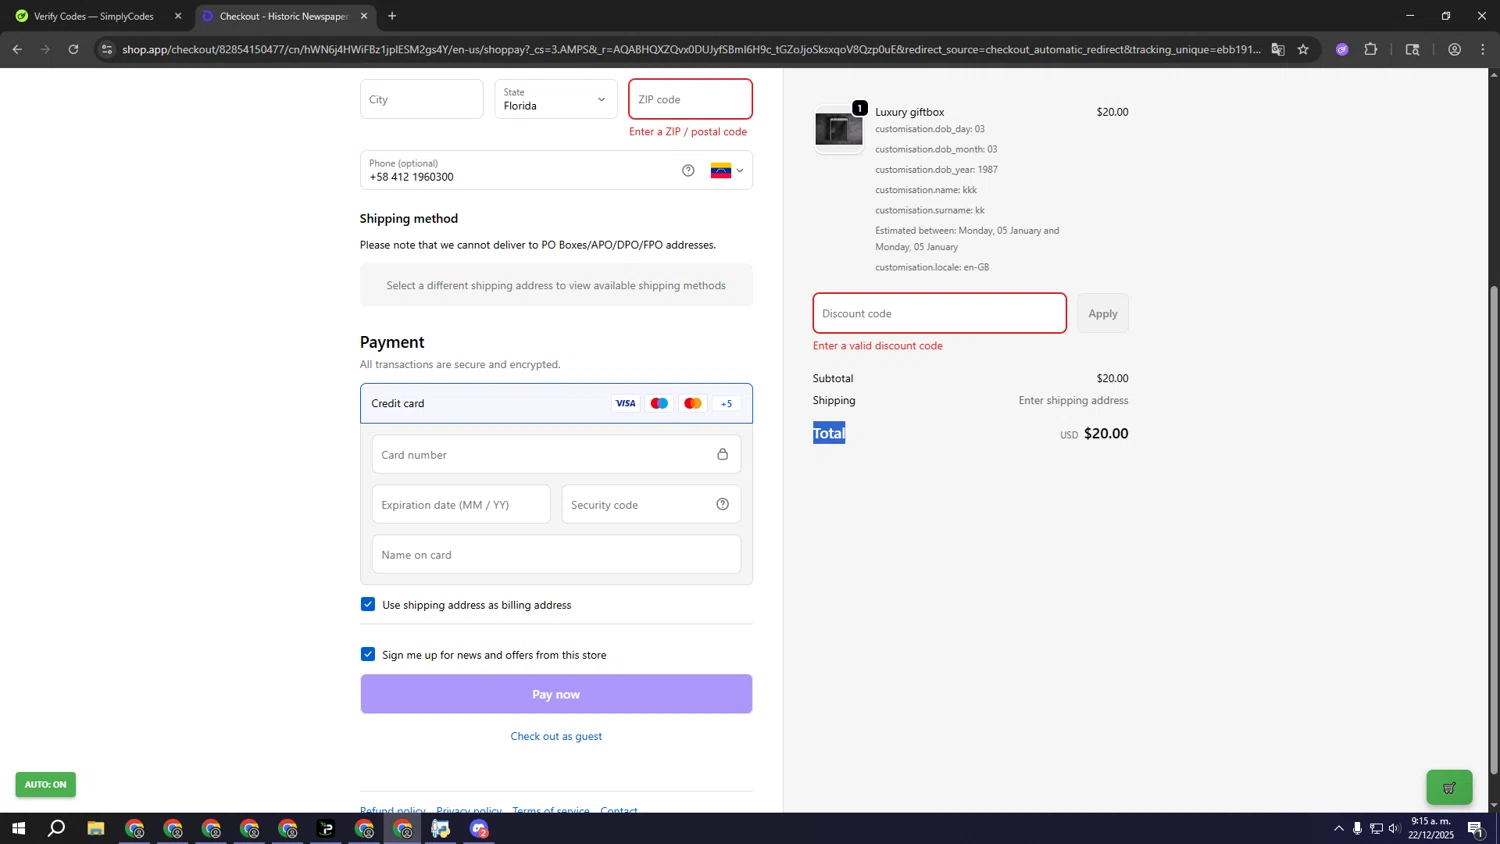Toggle the AUTO: ON button
1500x844 pixels.
point(46,784)
